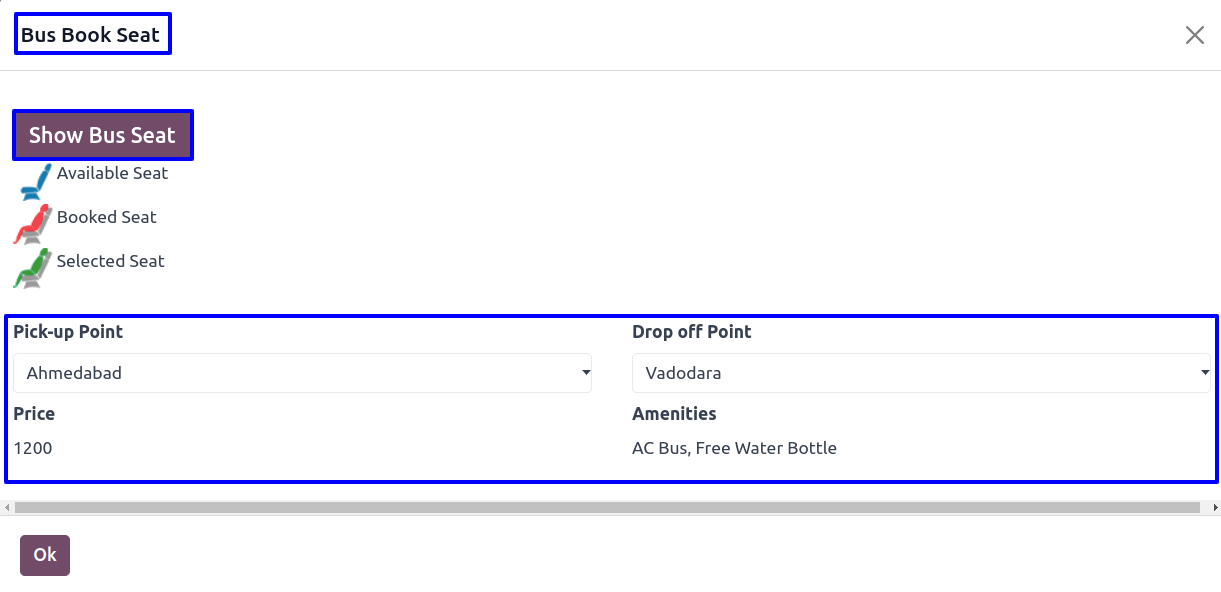Click the horizontal scrollbar track

click(607, 508)
